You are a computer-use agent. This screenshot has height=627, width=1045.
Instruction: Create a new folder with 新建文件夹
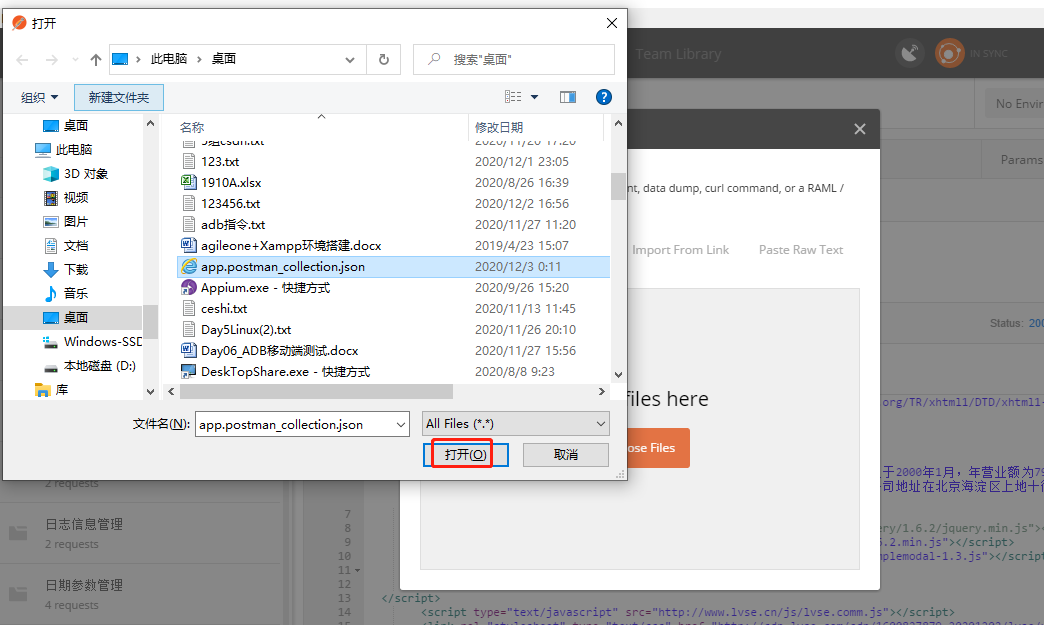point(119,97)
